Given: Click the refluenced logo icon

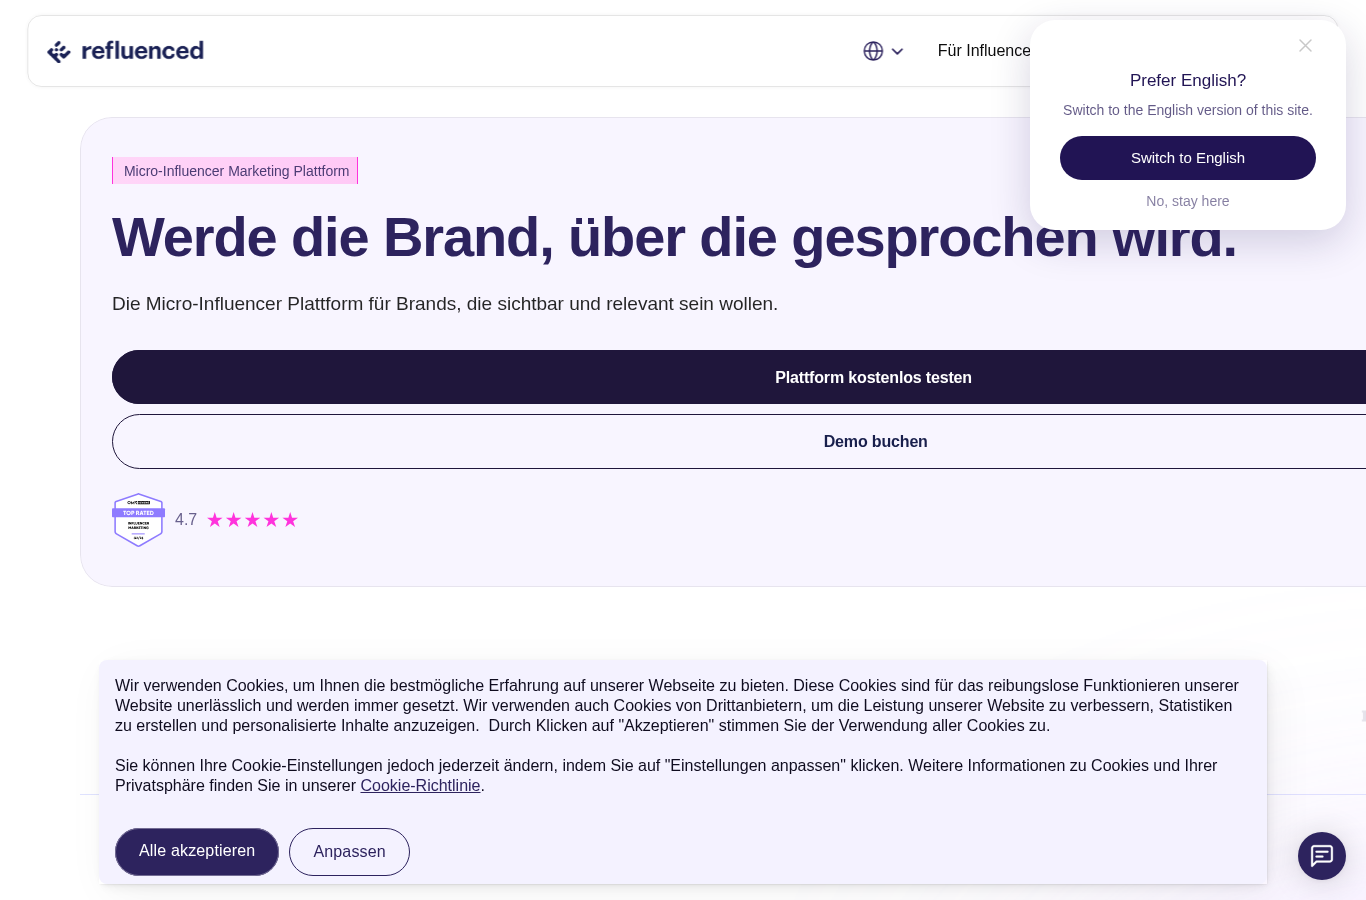Looking at the screenshot, I should pos(59,51).
